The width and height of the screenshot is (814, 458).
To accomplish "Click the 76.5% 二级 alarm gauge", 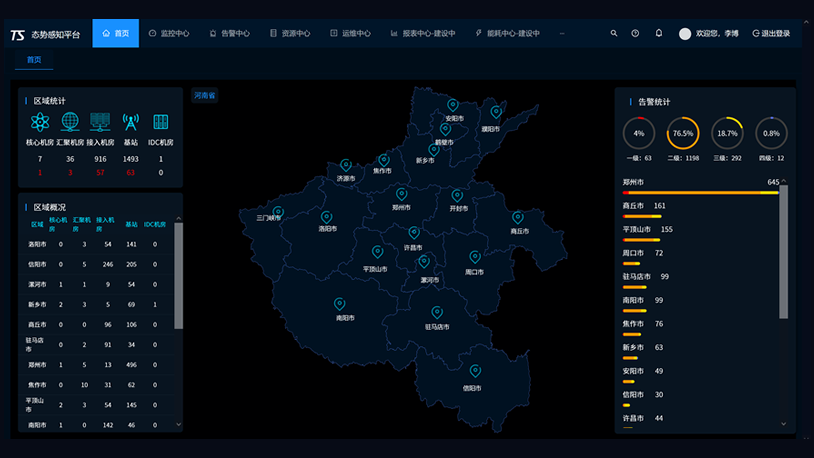I will 684,133.
